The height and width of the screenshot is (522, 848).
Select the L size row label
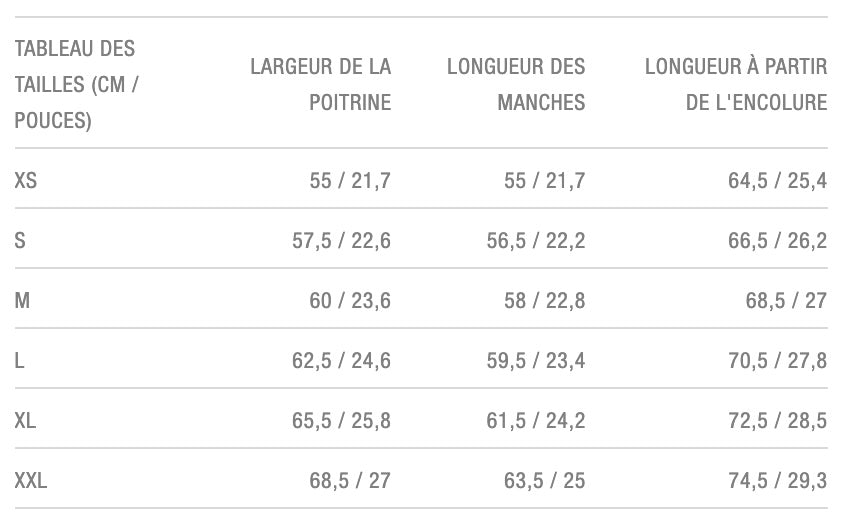[20, 360]
